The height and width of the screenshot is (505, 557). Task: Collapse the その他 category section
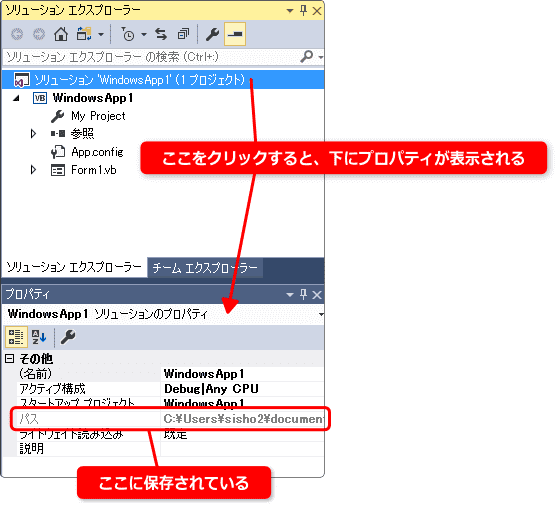coord(10,359)
